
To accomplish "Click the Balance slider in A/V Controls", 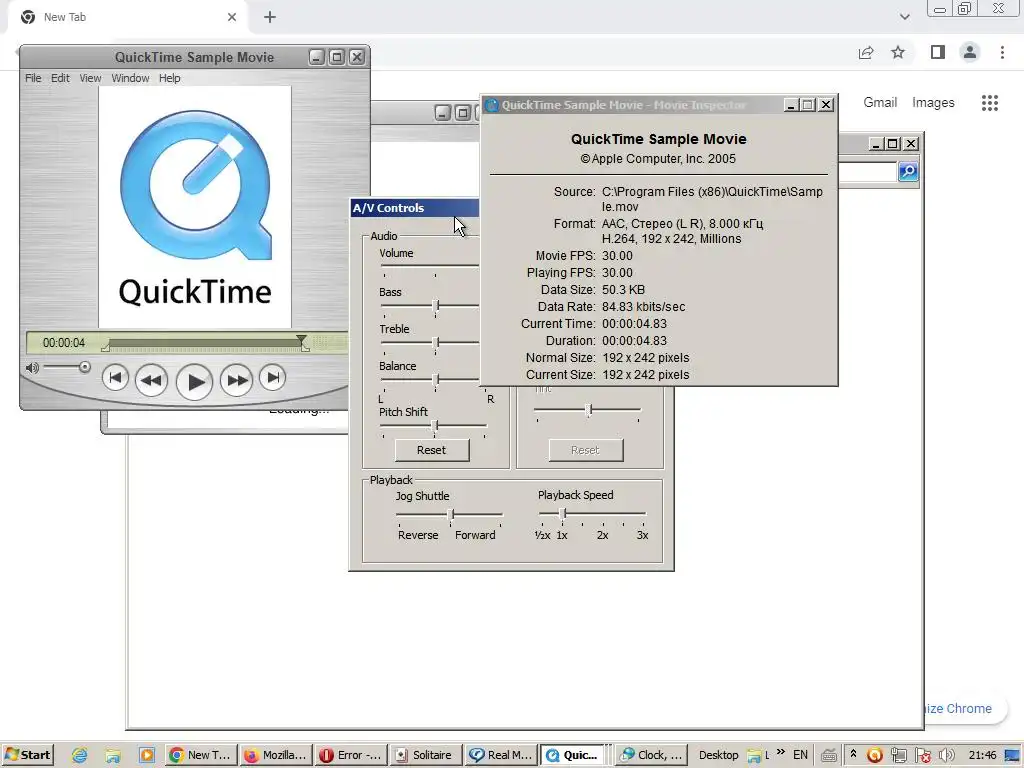I will coord(437,379).
